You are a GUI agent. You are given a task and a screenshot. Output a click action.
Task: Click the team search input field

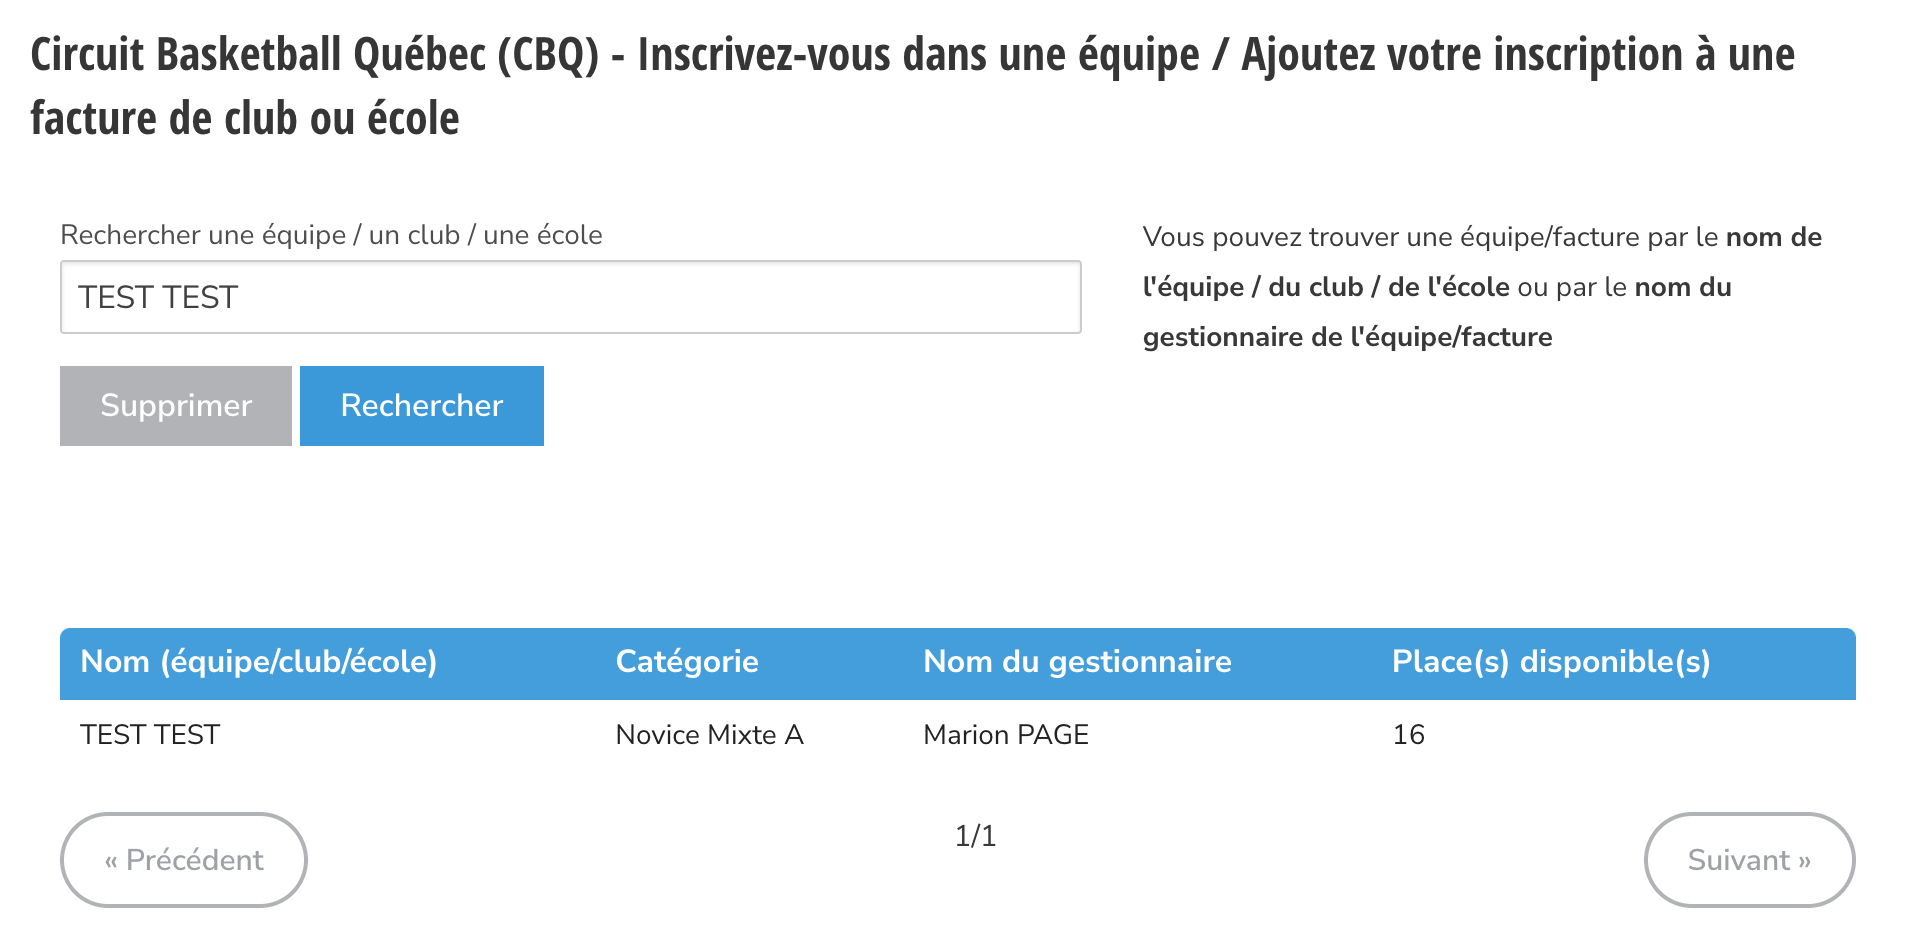tap(570, 297)
